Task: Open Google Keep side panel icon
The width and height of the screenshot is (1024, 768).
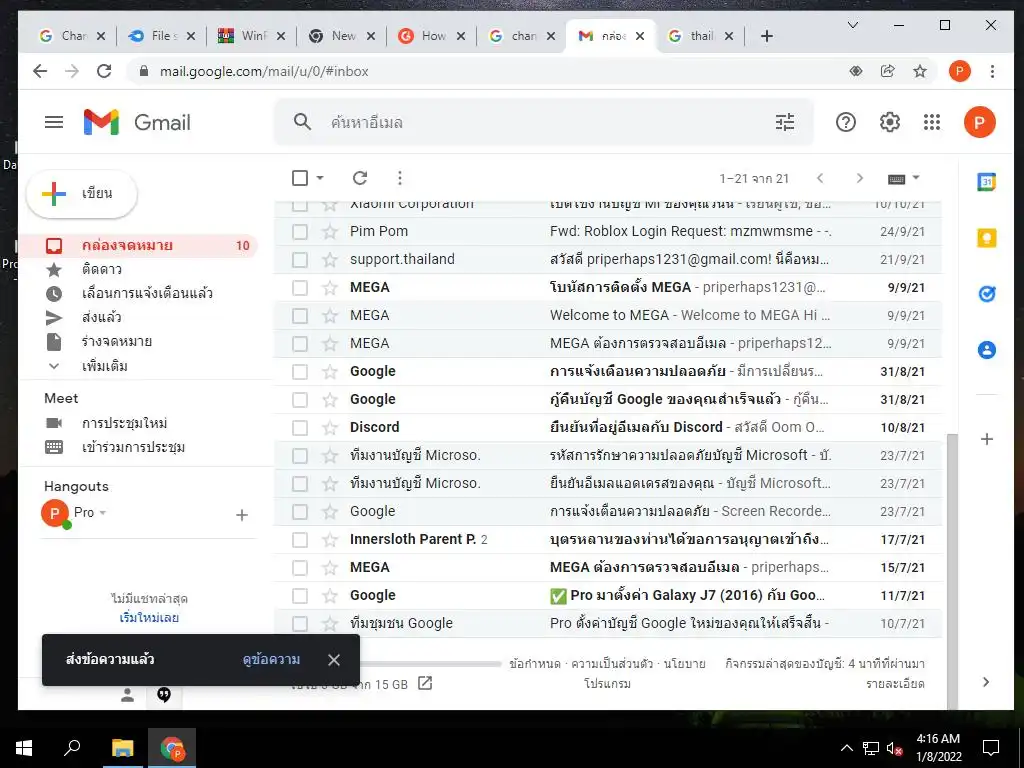Action: 987,238
